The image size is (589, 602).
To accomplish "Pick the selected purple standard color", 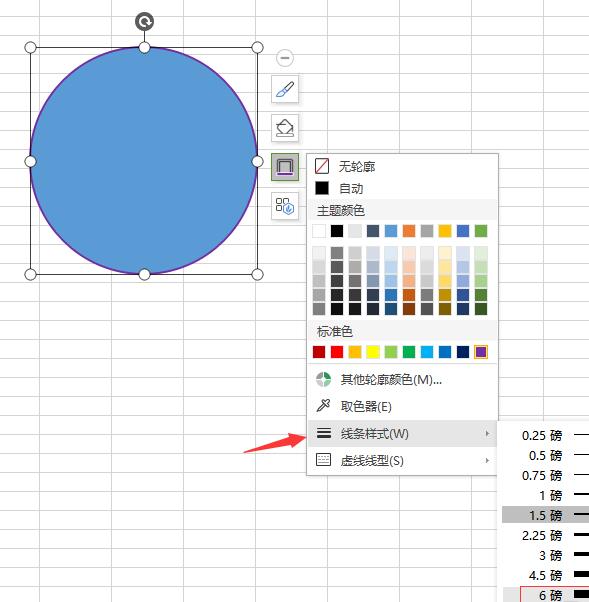I will click(481, 352).
